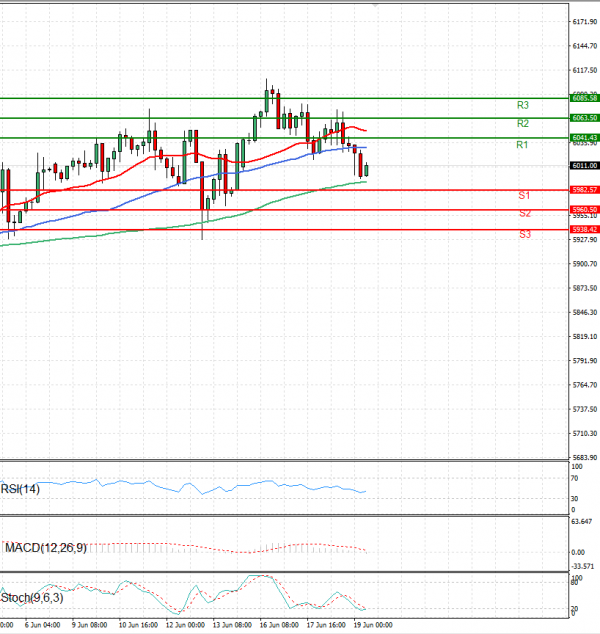Select the R2 resistance label

[x=523, y=124]
